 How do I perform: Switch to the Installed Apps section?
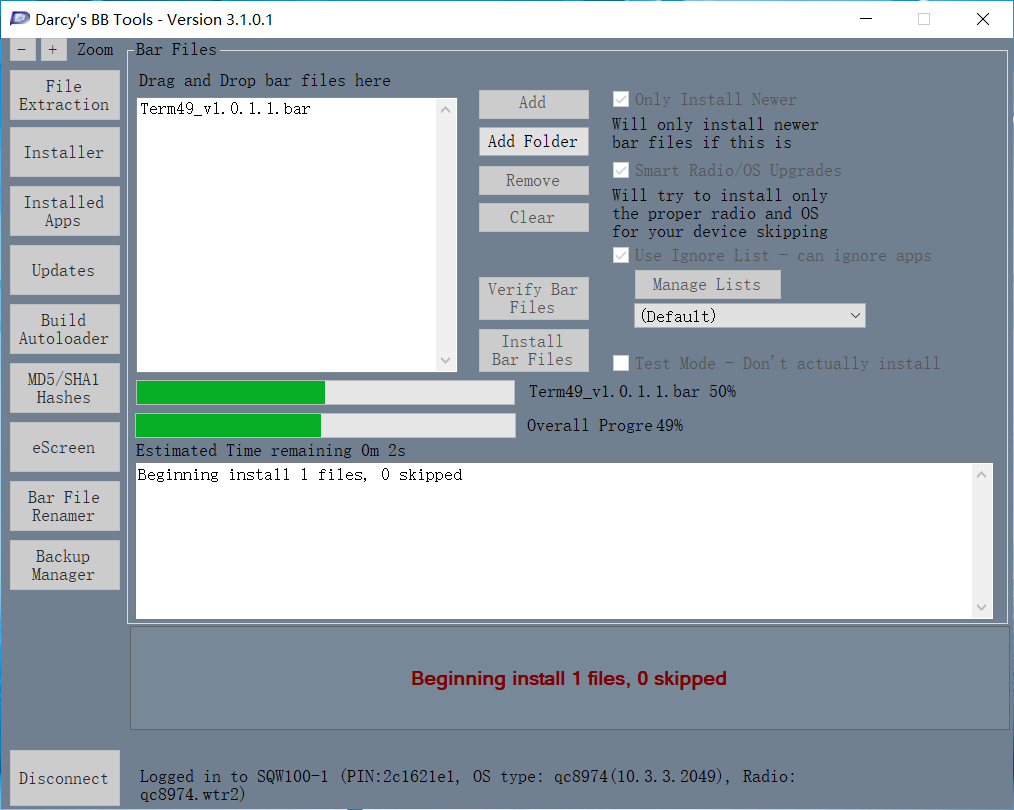(64, 211)
